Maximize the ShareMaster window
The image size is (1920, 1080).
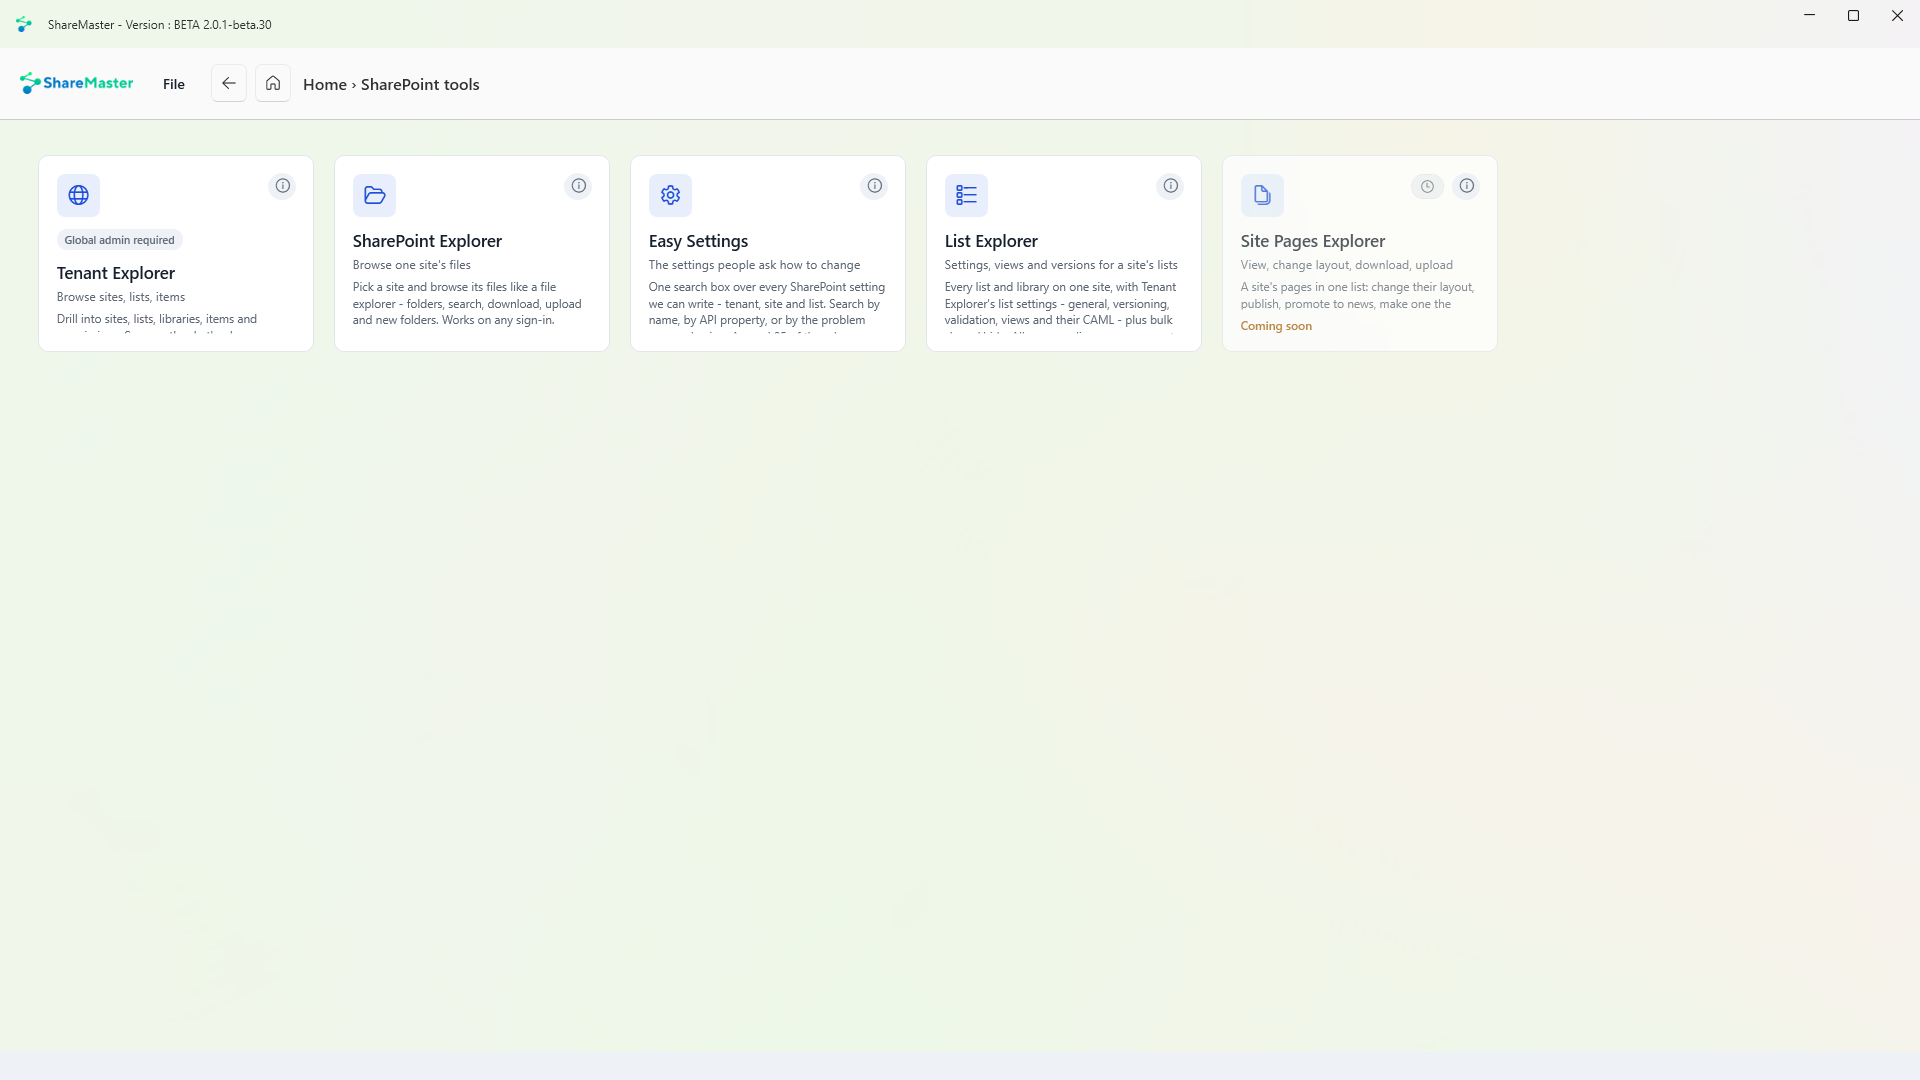click(x=1853, y=16)
